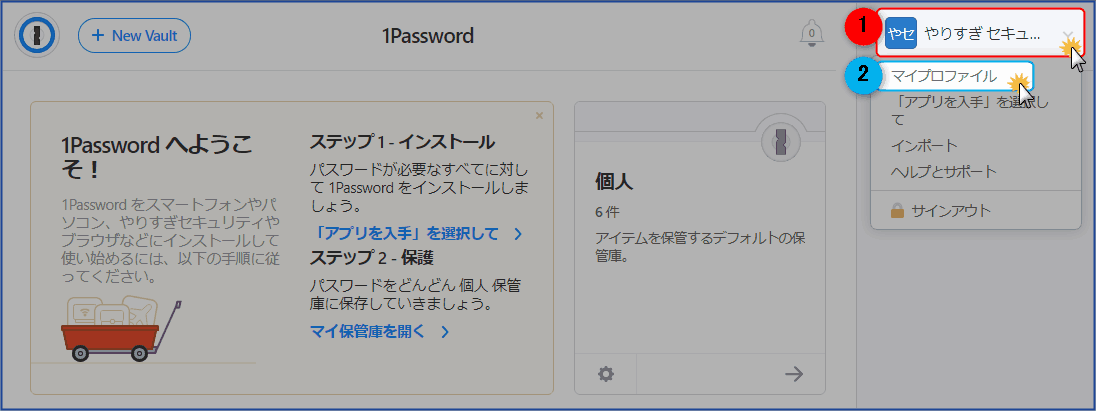
Task: Click the 1Password へようこそ！ heading
Action: click(157, 157)
